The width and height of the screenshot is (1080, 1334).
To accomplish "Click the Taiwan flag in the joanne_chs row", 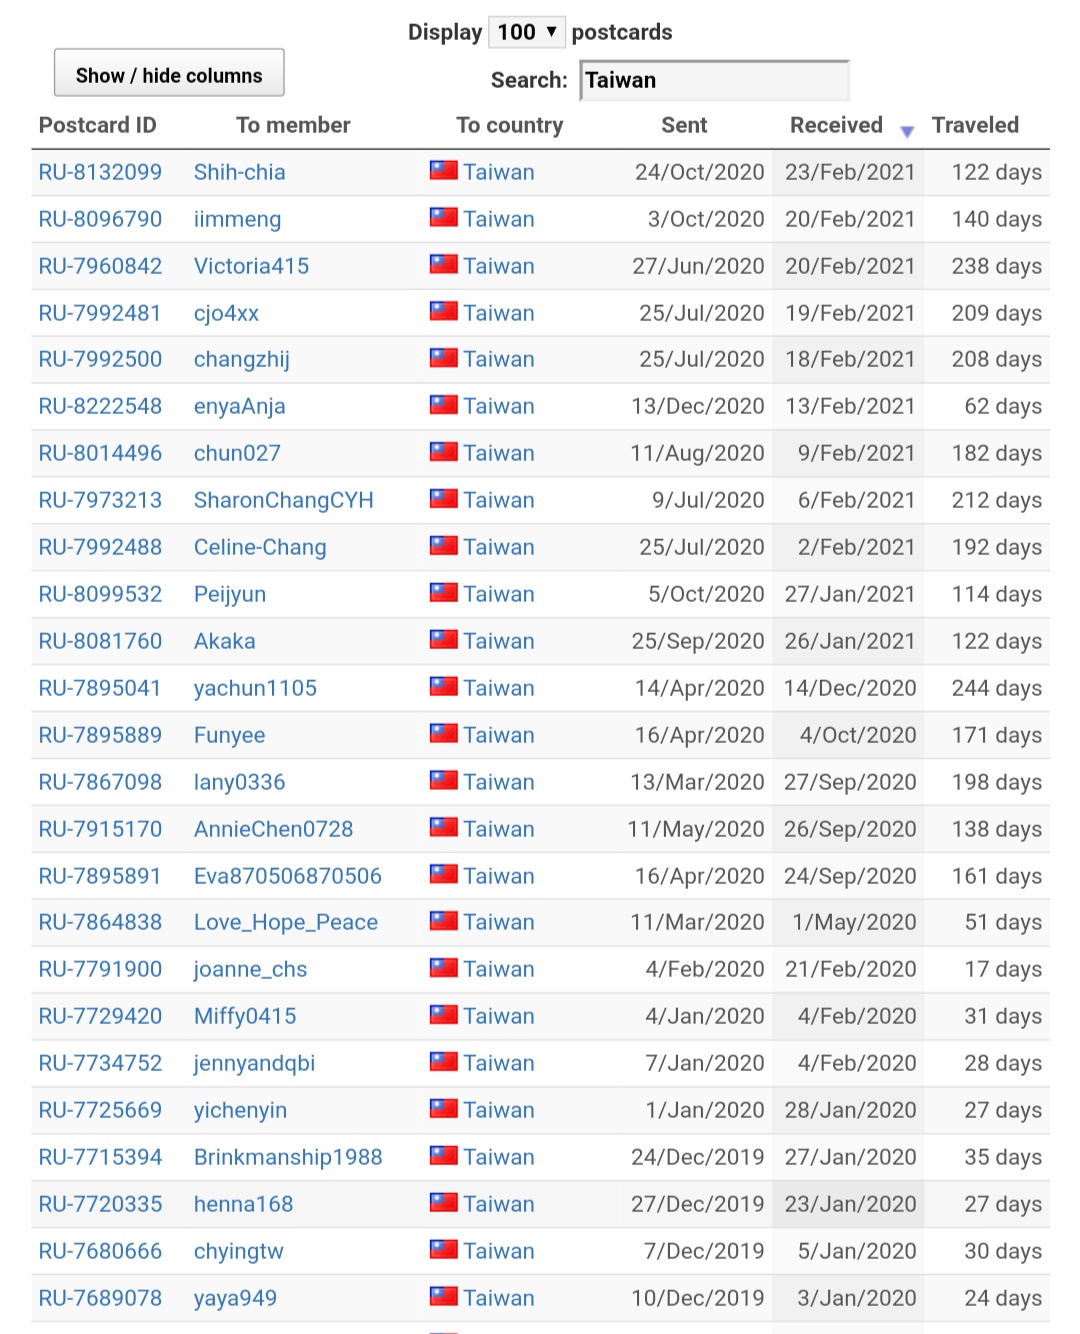I will pos(444,967).
